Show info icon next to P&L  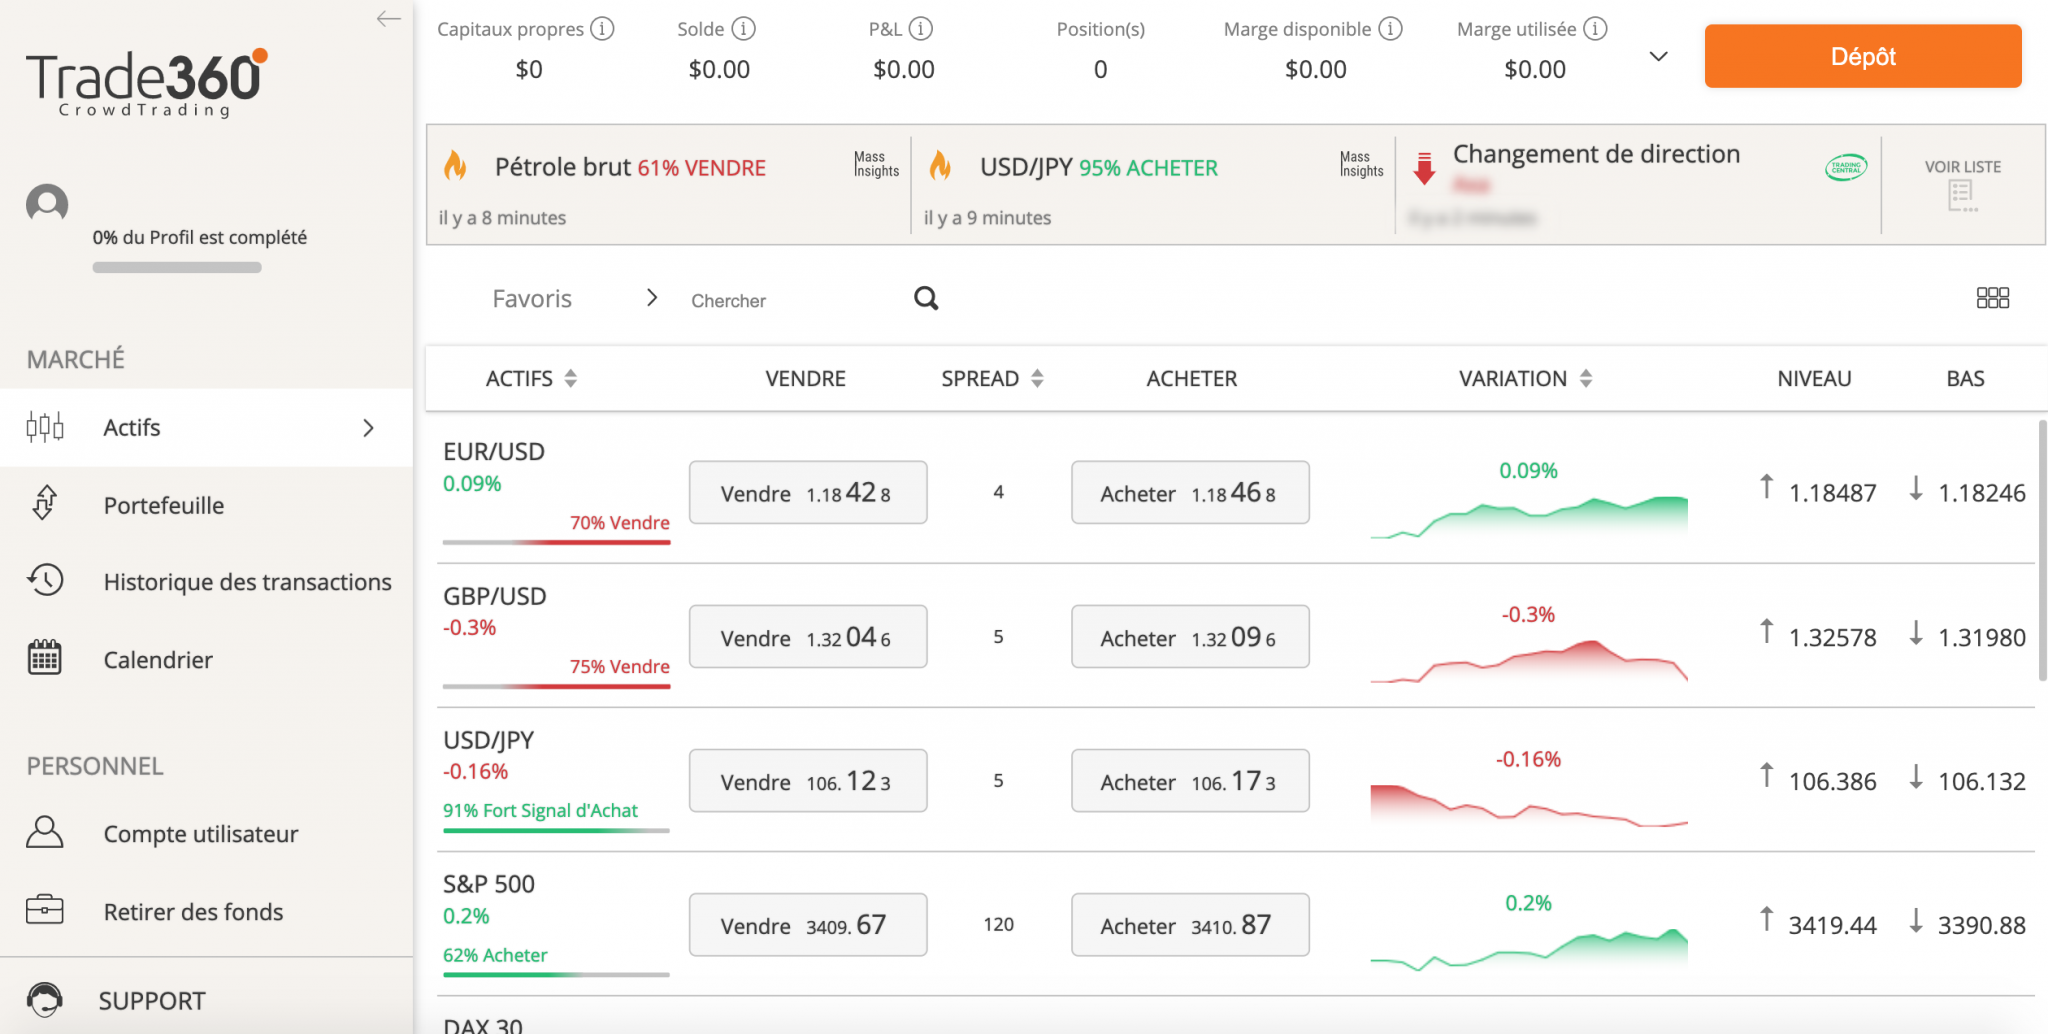point(921,29)
